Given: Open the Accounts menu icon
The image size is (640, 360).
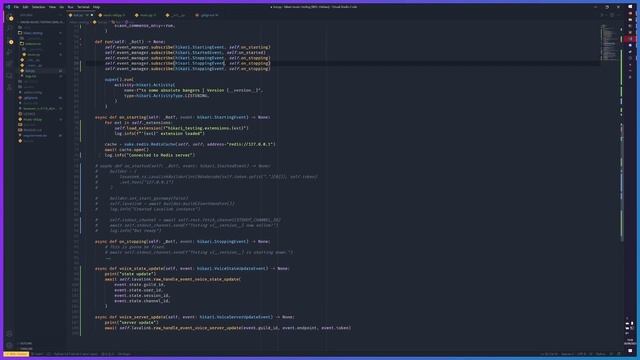Looking at the screenshot, I should coord(9,334).
